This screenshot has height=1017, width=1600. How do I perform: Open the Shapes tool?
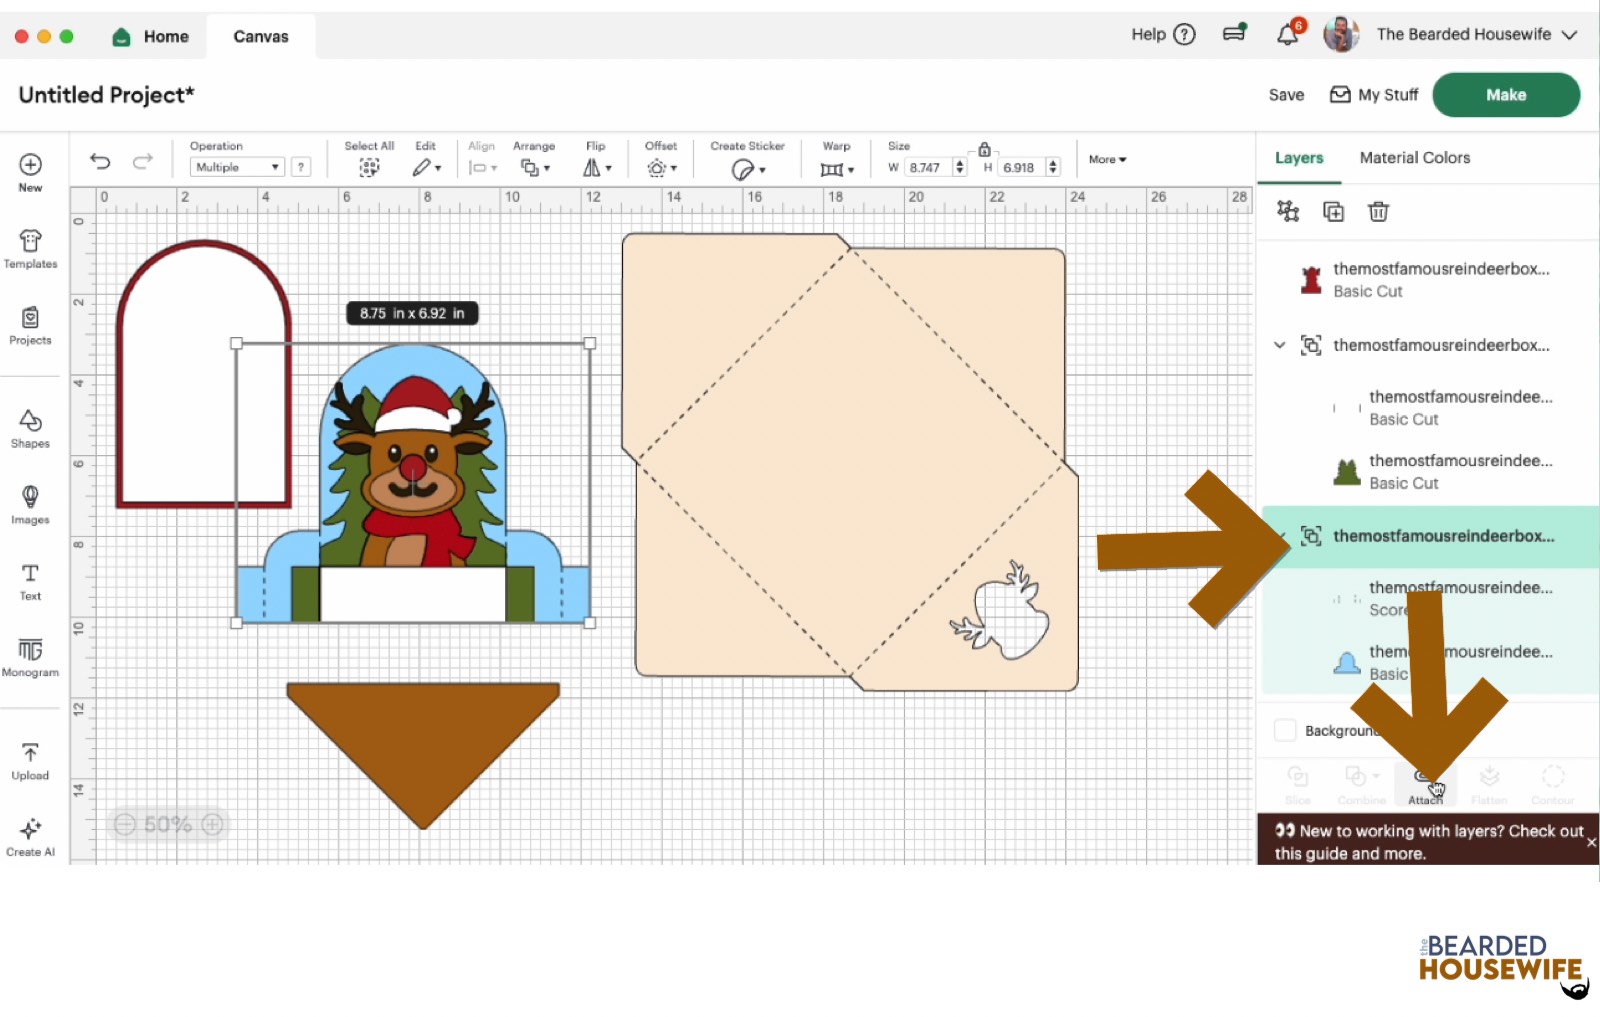(30, 428)
